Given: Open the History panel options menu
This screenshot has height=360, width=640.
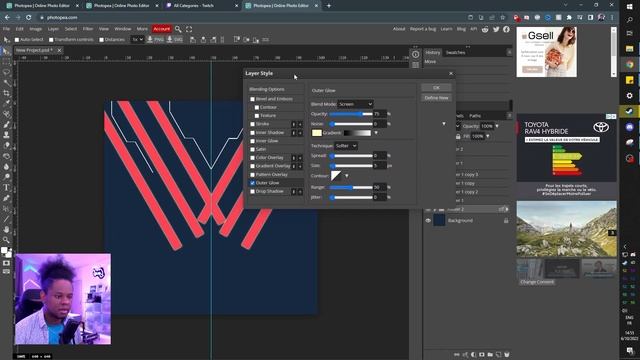Looking at the screenshot, I should (x=509, y=52).
